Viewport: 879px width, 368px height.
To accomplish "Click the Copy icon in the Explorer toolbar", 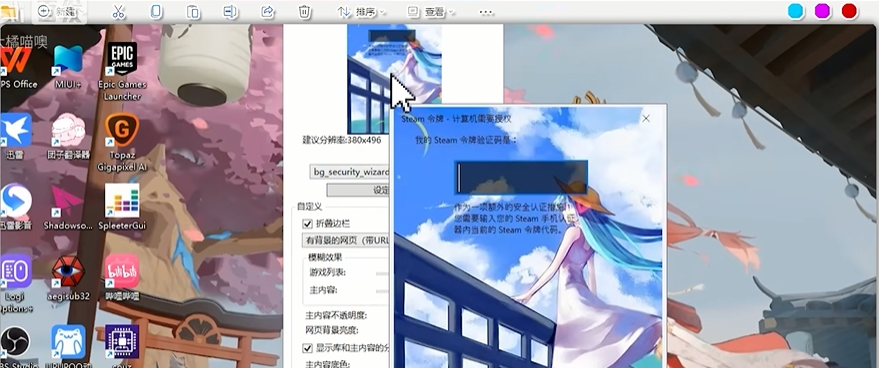I will point(156,12).
